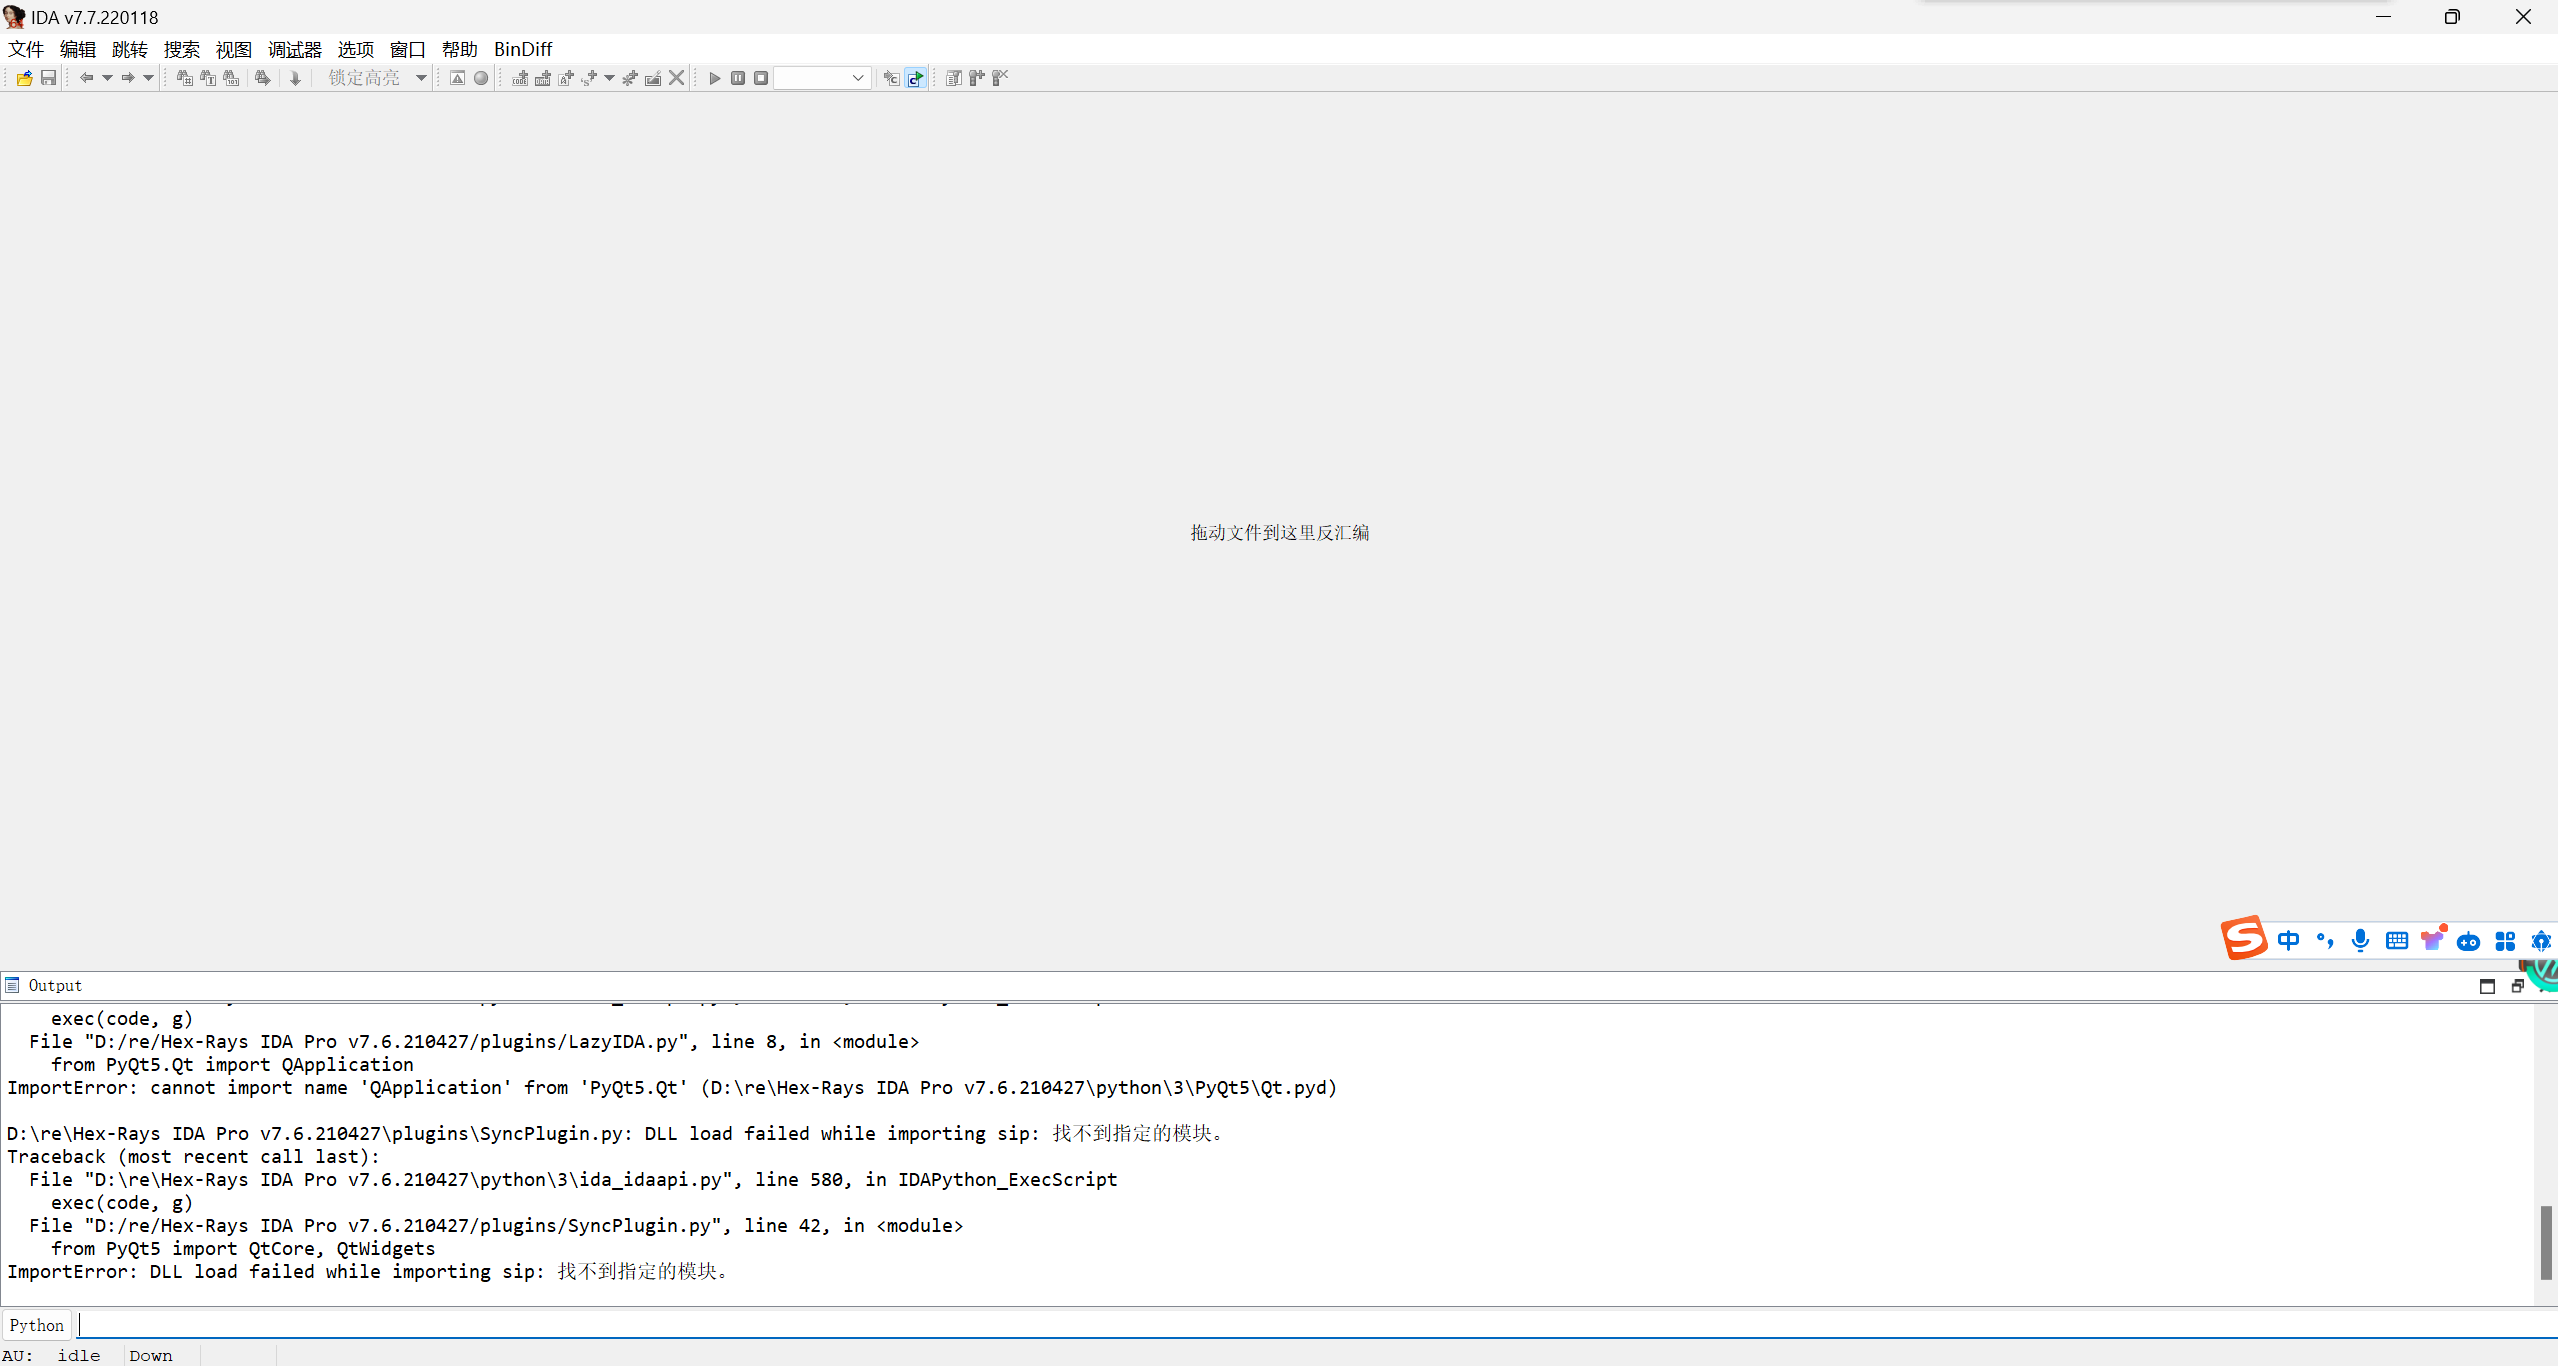Click the Sogou skin shirt icon
This screenshot has width=2558, height=1366.
(2433, 940)
